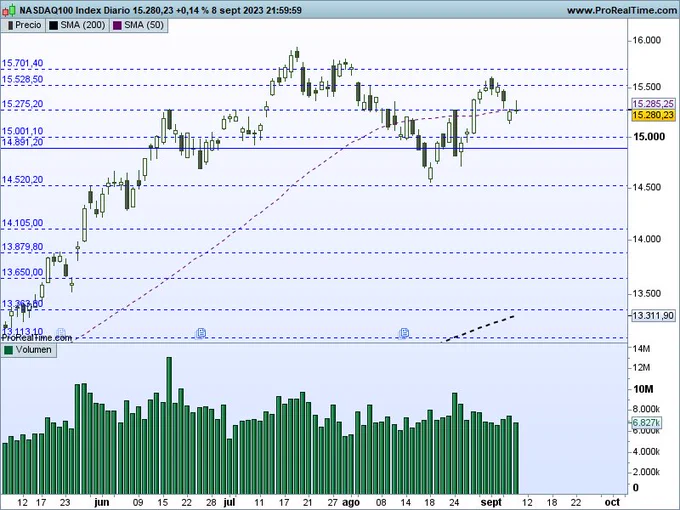Click the 12M volume axis label
This screenshot has width=680, height=510.
click(x=641, y=368)
